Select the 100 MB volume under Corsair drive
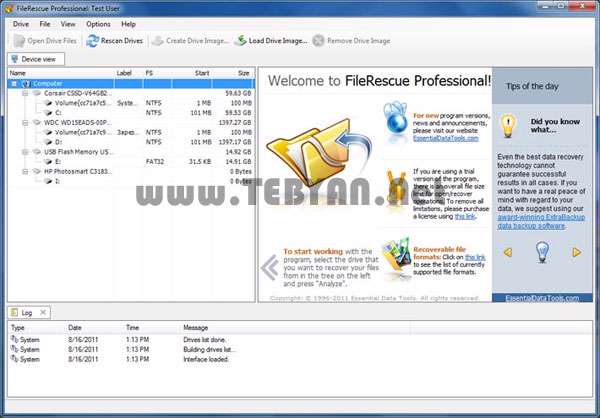600x418 pixels. point(131,103)
